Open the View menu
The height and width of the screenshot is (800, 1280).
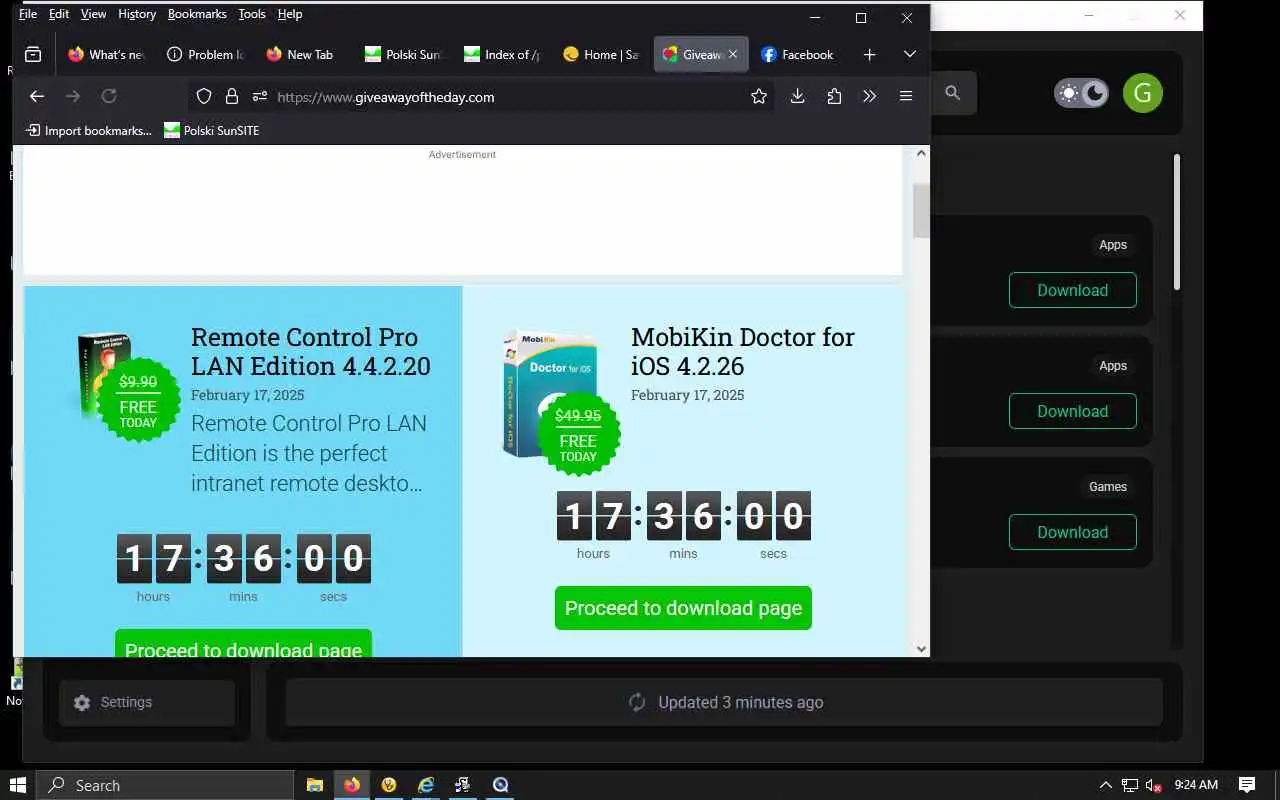pos(93,14)
